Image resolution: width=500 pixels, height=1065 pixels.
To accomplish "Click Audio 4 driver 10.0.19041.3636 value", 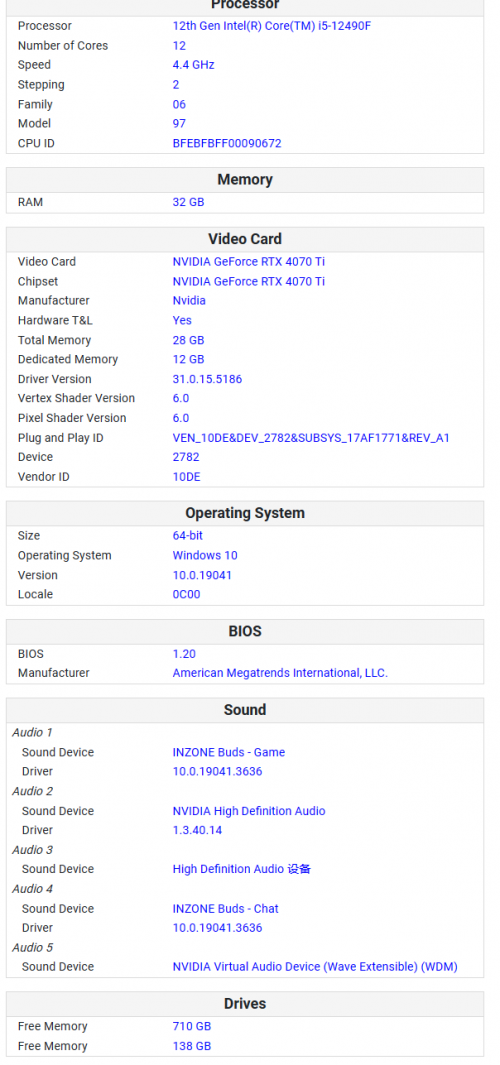I will coord(217,928).
